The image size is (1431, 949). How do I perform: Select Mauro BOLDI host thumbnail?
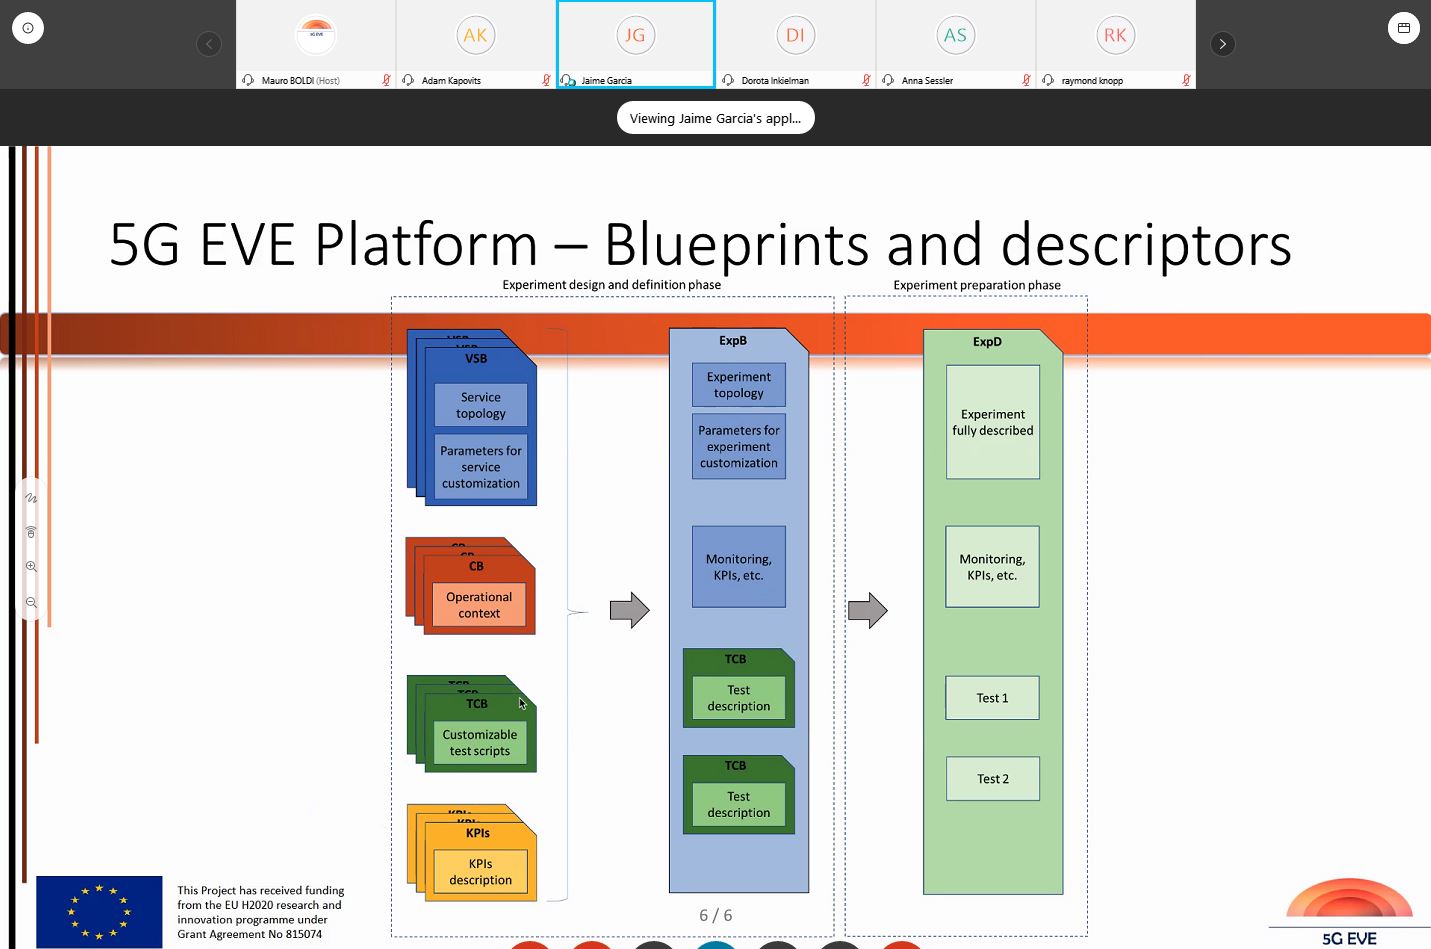pyautogui.click(x=316, y=40)
